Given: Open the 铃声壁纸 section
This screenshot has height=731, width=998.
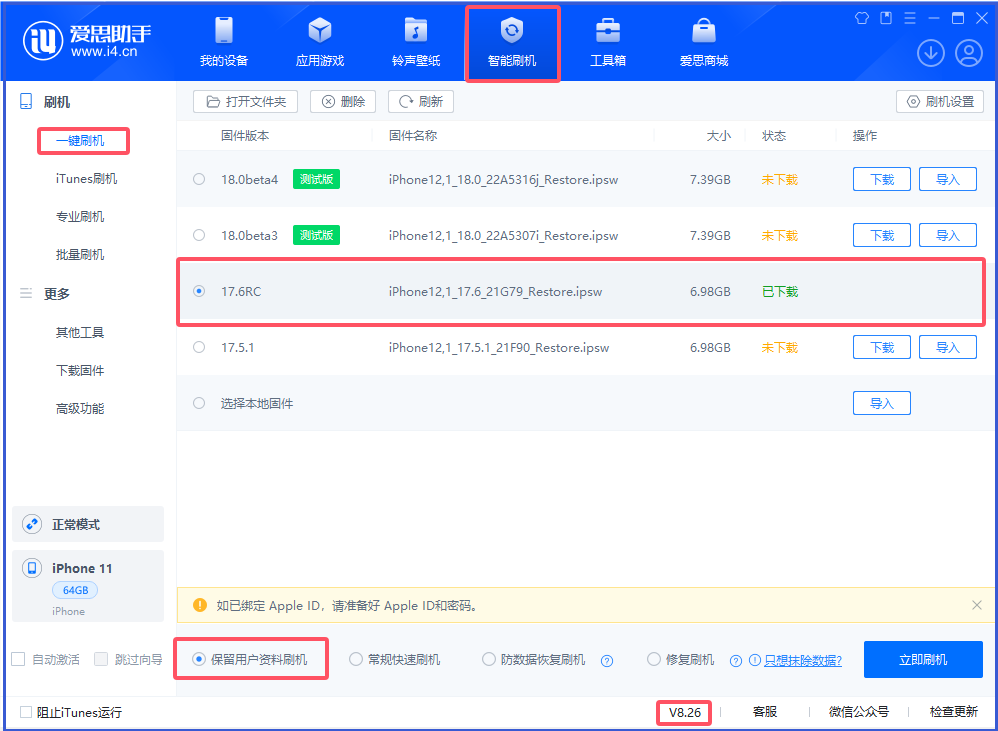Looking at the screenshot, I should [x=416, y=42].
